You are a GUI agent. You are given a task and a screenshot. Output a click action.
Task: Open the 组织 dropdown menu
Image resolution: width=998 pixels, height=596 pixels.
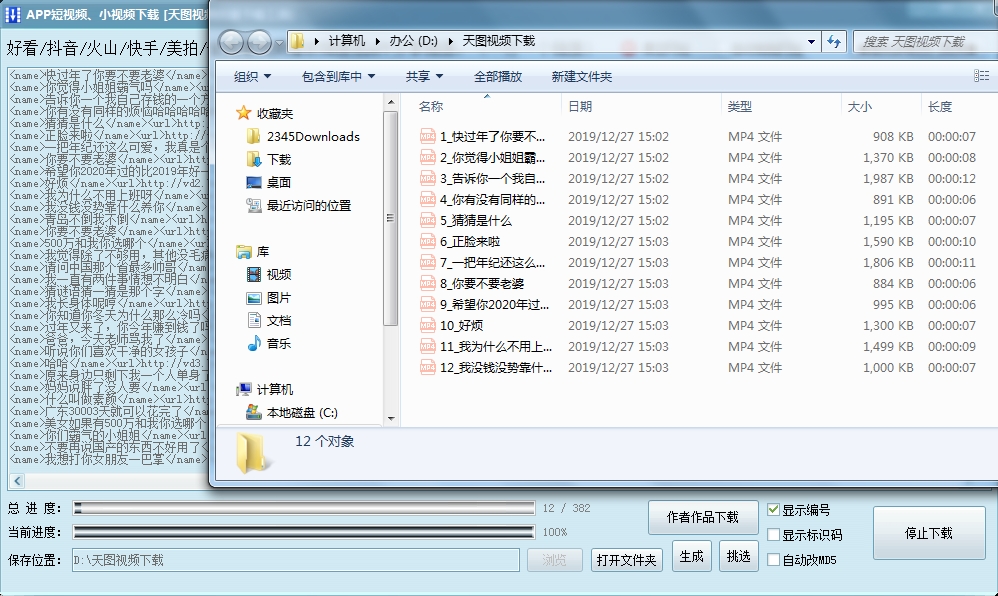point(252,76)
